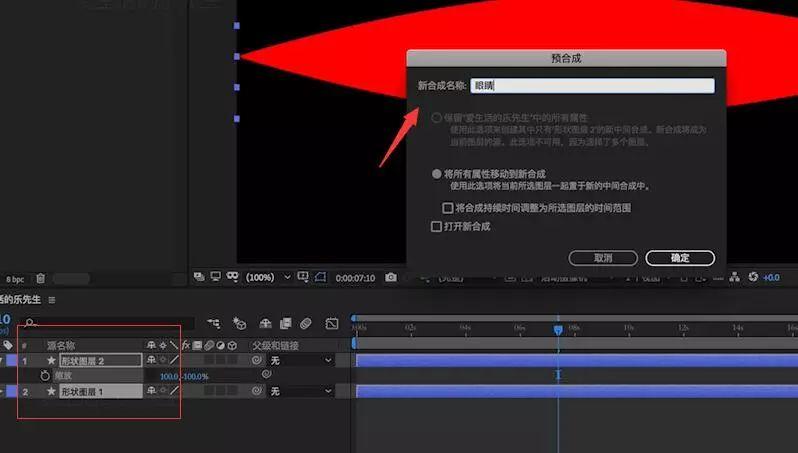Open parent dropdown for 形状图层 1
Screen dimensions: 798x453
[301, 392]
